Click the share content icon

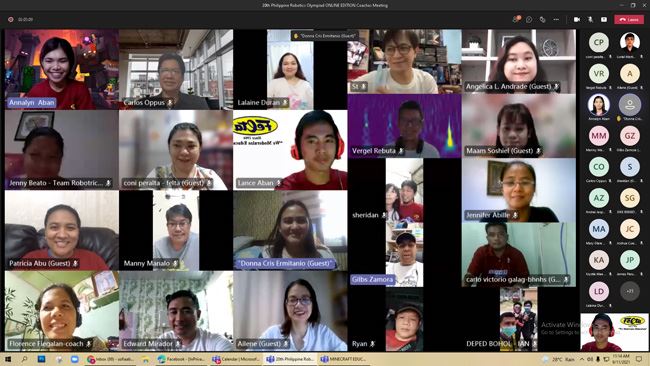click(604, 19)
